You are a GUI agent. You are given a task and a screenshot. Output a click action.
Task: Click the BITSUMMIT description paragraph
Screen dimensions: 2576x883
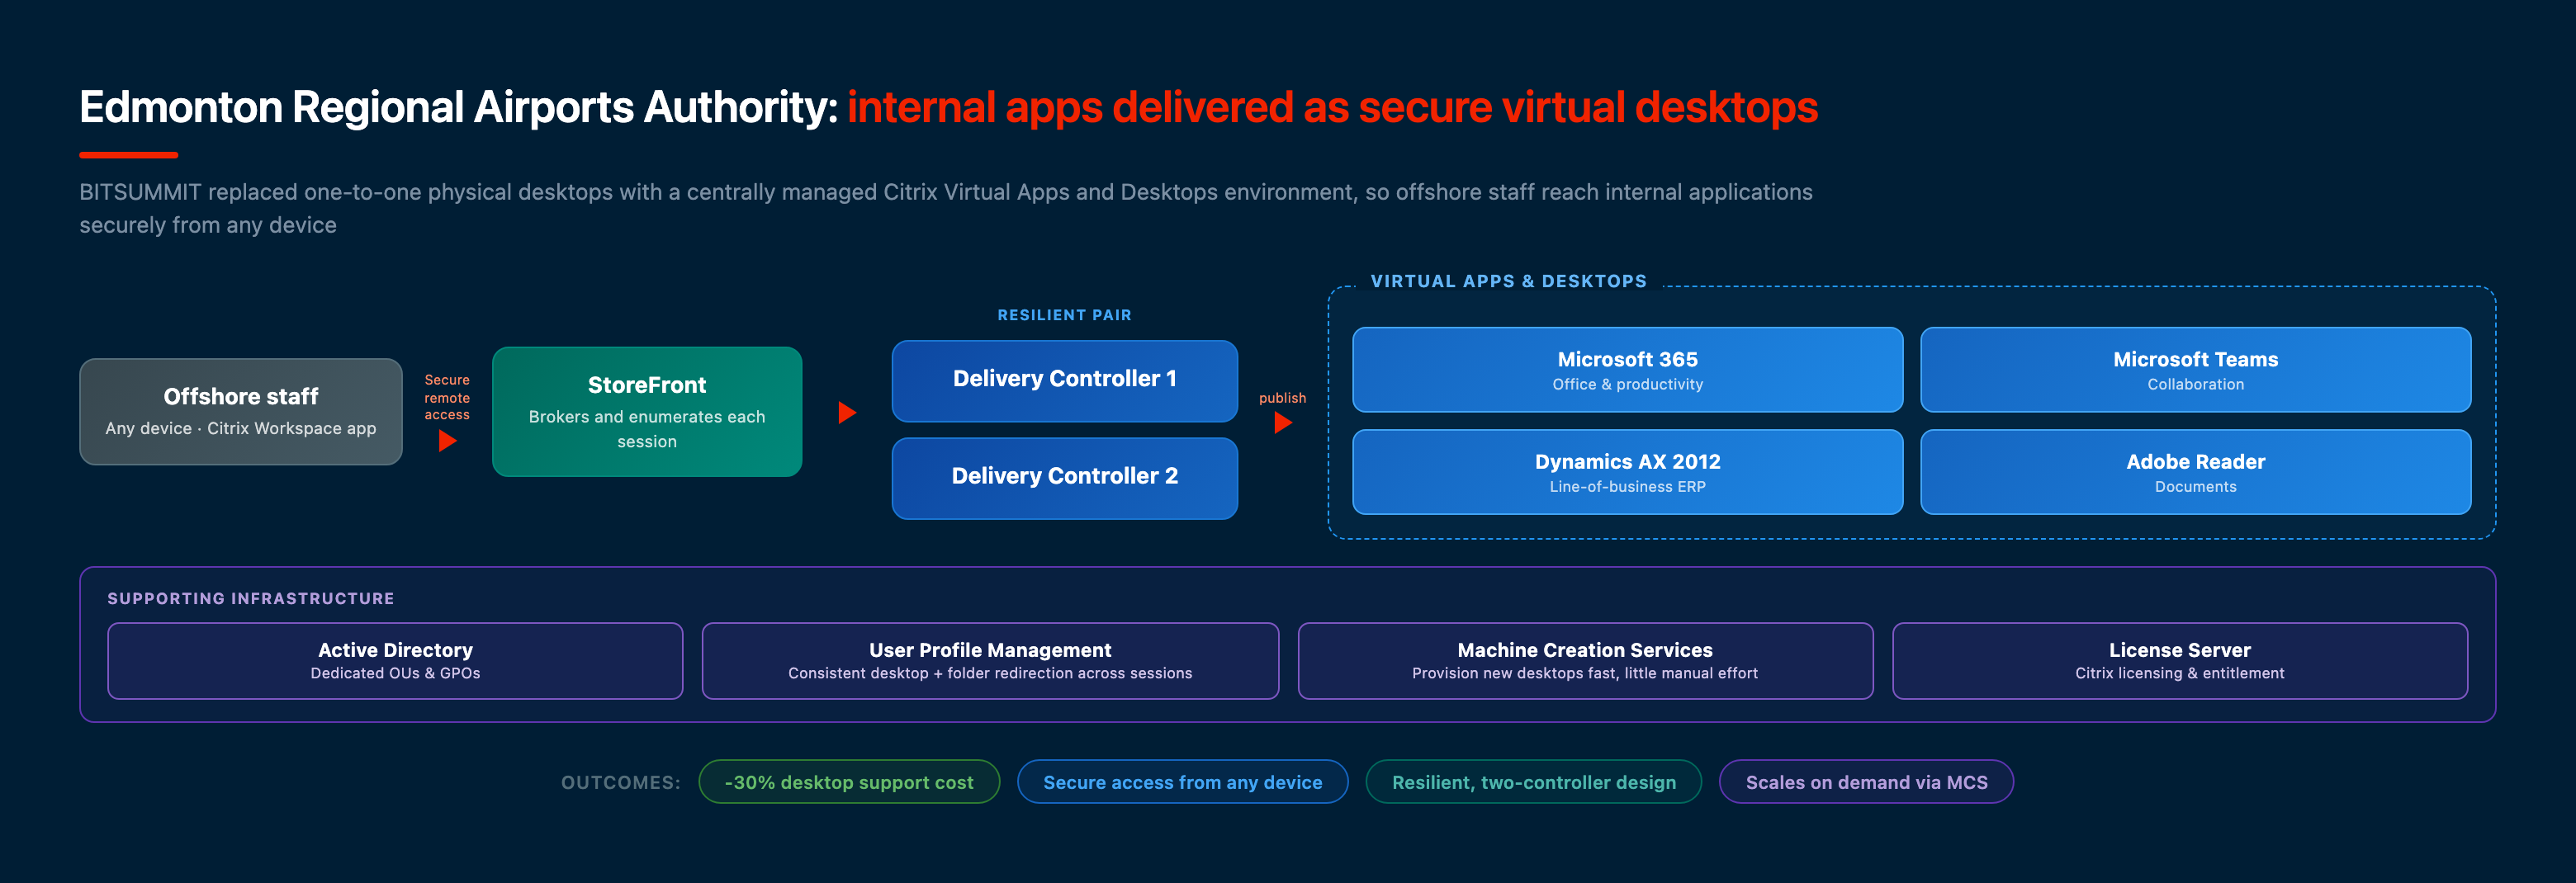click(945, 208)
